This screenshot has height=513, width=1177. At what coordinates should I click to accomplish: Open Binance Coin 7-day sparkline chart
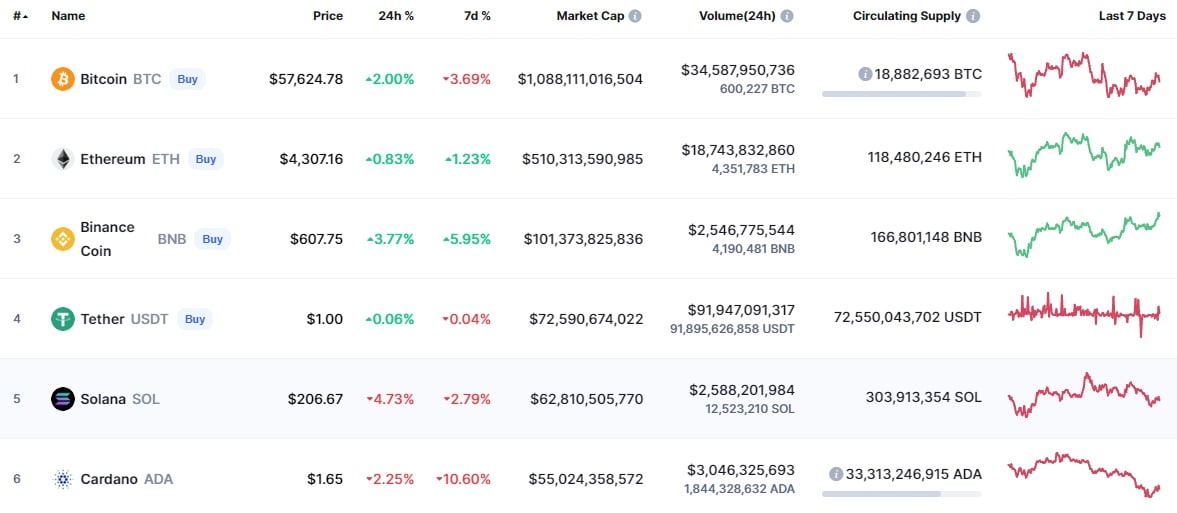pos(1084,235)
